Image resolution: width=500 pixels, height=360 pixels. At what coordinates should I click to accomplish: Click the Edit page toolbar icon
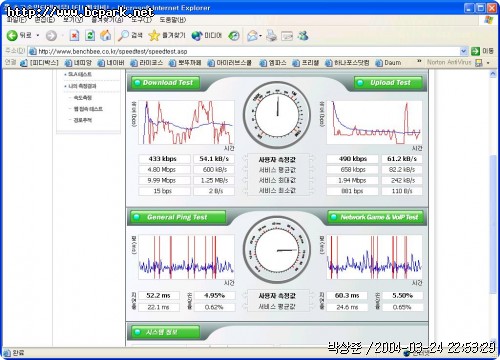tap(287, 36)
